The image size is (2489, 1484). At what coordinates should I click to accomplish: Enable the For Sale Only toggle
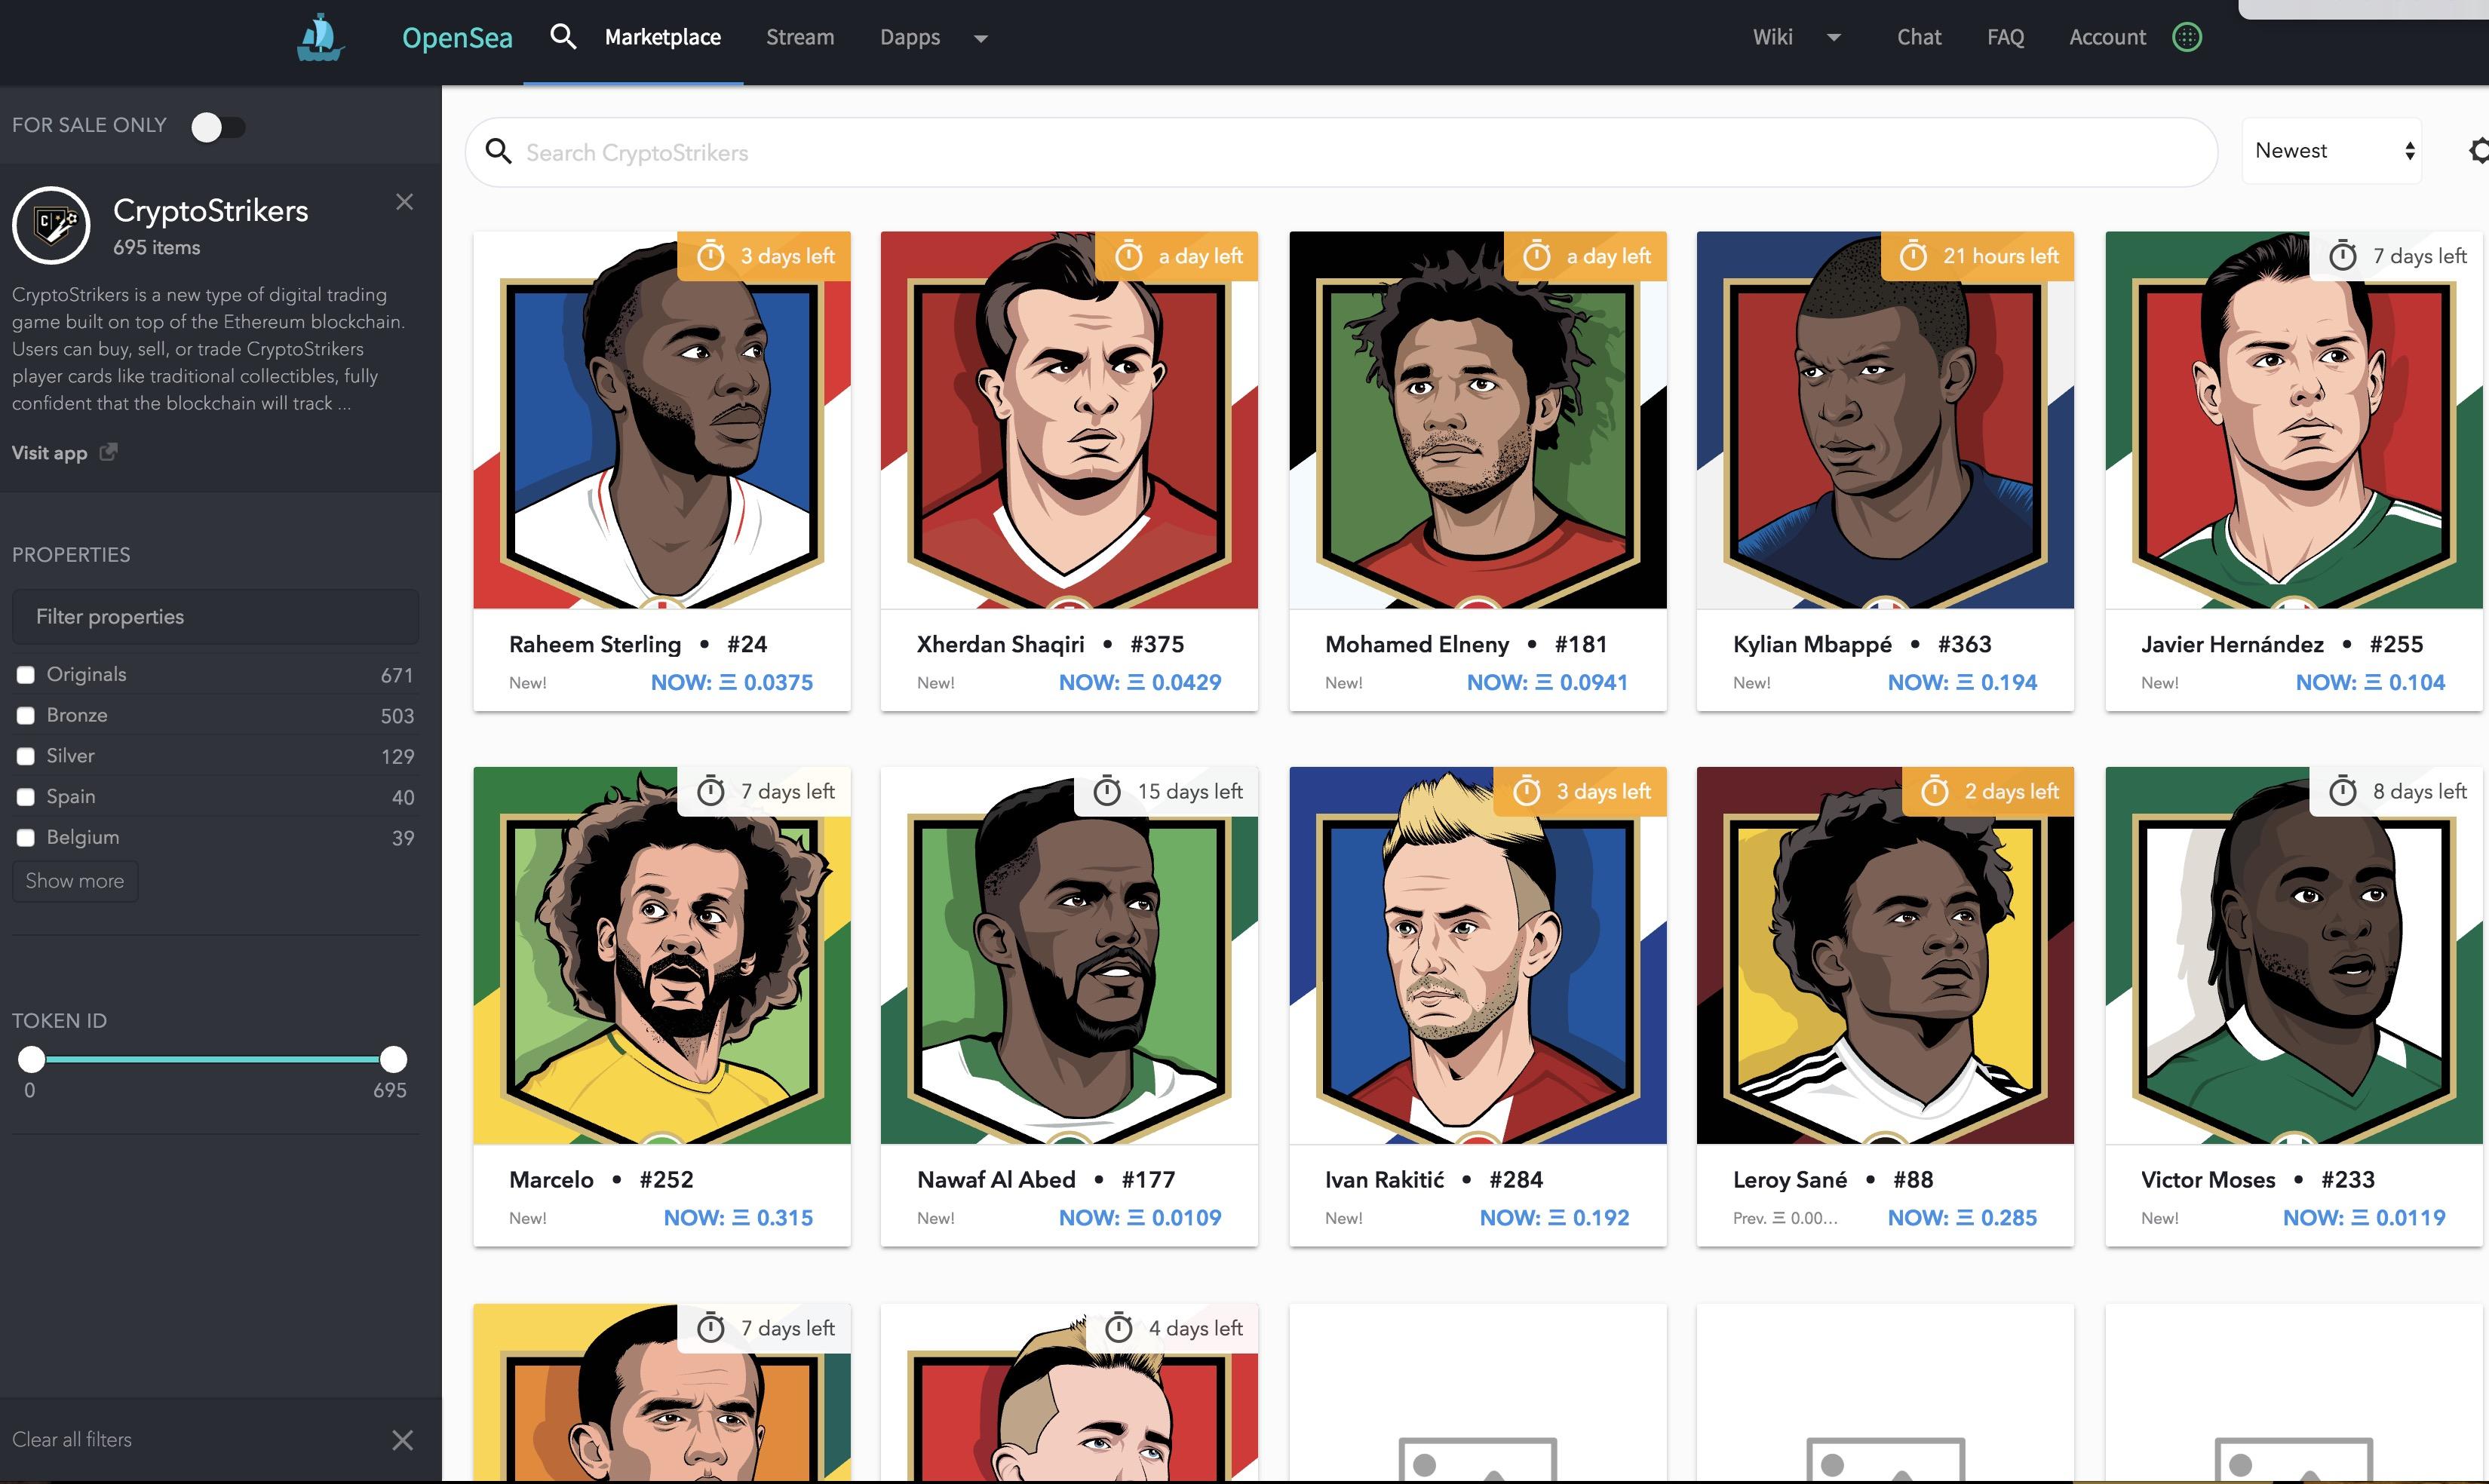click(x=219, y=126)
